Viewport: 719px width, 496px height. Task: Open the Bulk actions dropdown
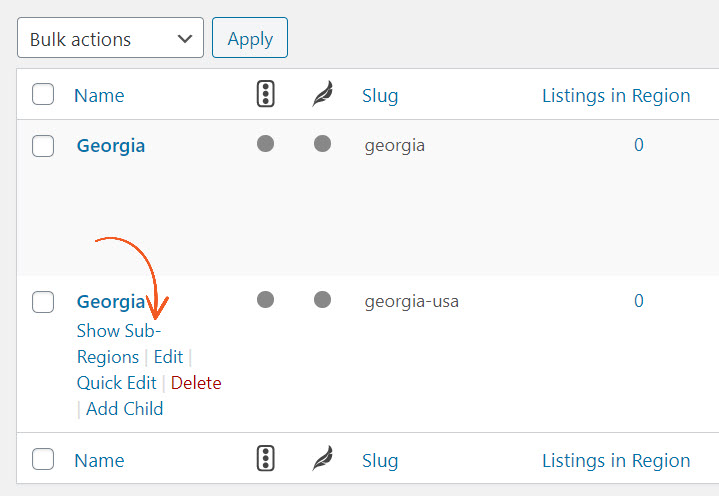point(111,38)
